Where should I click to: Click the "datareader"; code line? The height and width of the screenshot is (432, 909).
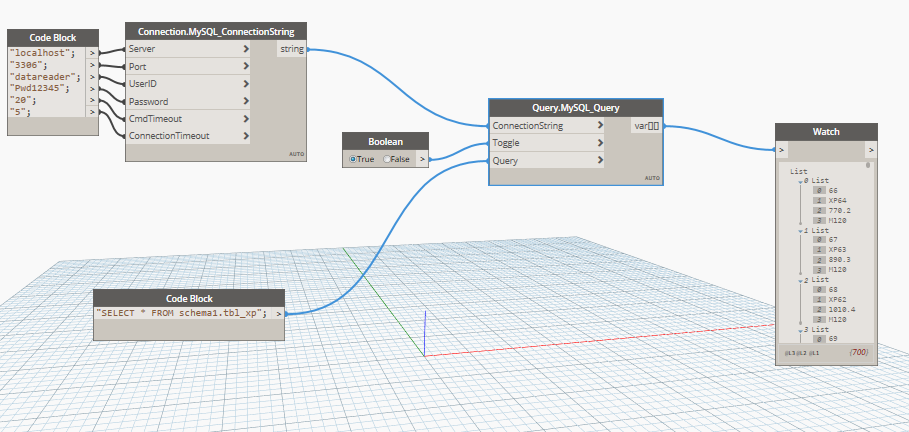pyautogui.click(x=45, y=76)
